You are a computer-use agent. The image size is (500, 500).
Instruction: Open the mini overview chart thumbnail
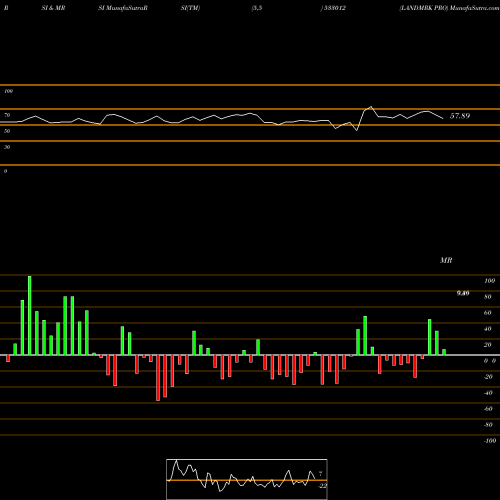247,479
